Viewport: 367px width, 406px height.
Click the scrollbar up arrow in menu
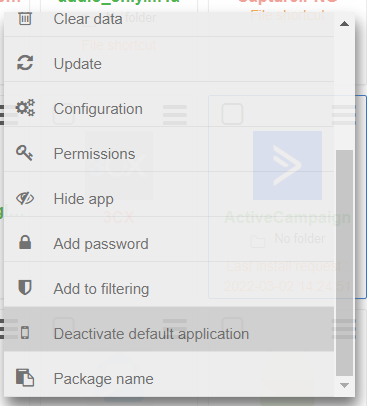(344, 24)
